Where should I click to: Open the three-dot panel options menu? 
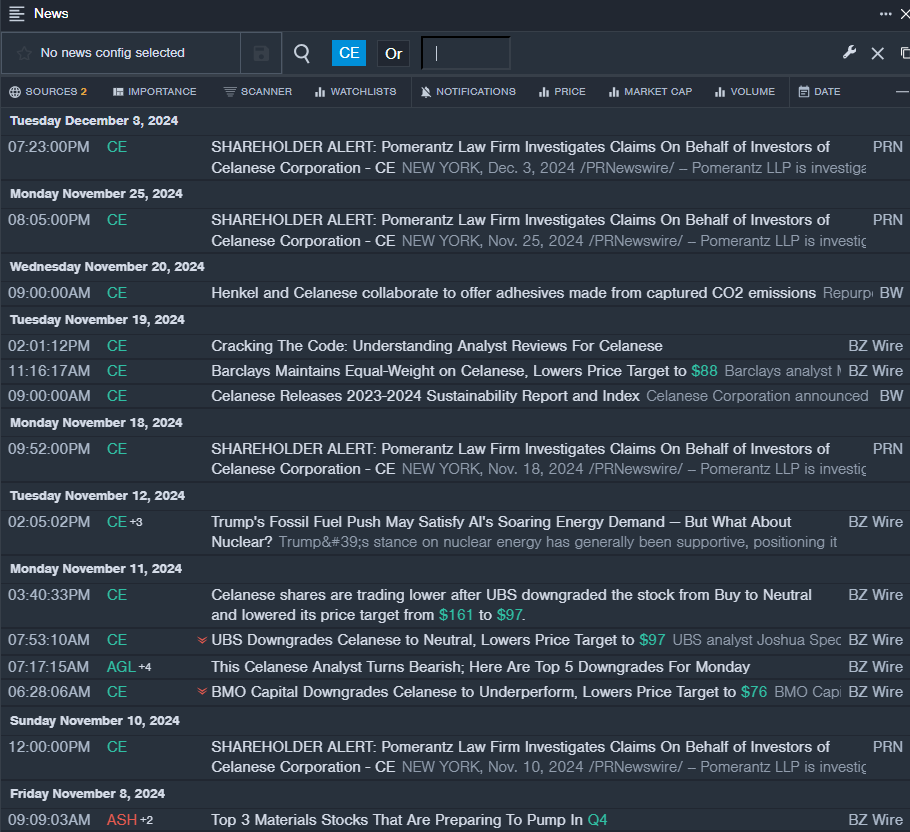[885, 14]
